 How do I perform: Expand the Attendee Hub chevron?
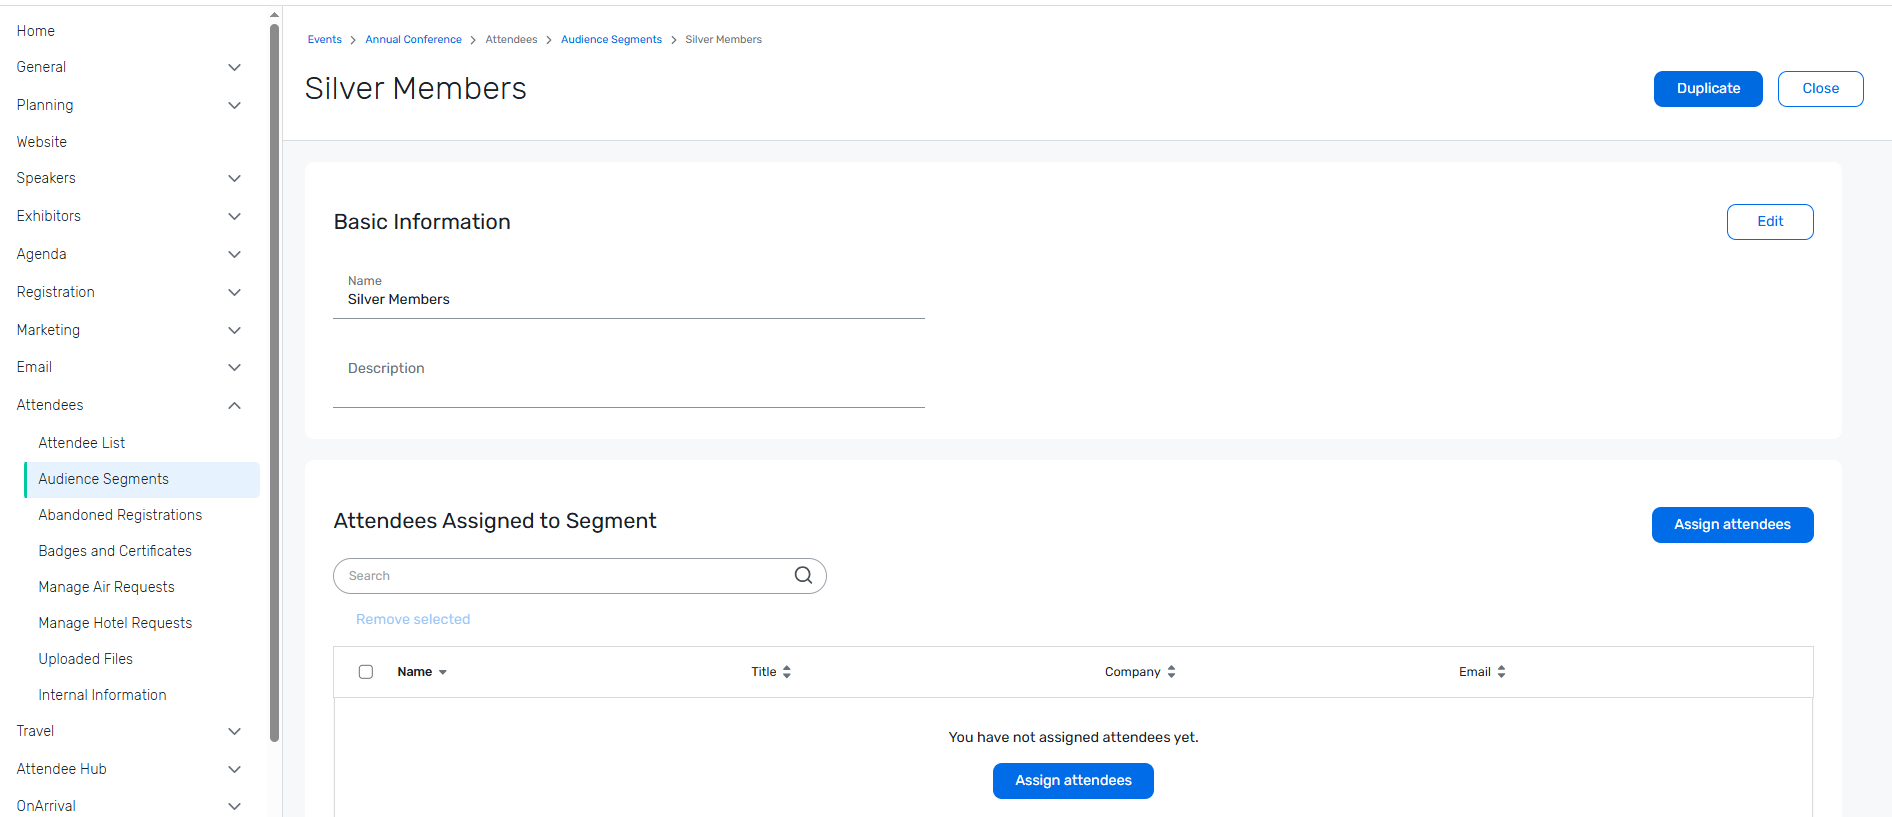tap(234, 769)
